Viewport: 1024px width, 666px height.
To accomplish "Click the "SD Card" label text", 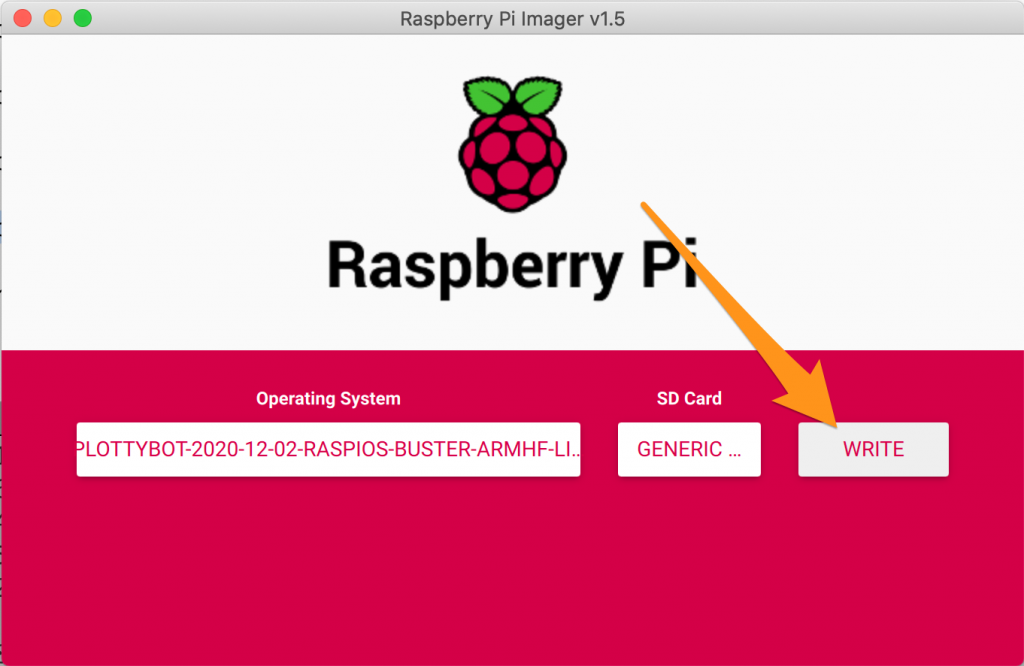I will click(x=689, y=398).
